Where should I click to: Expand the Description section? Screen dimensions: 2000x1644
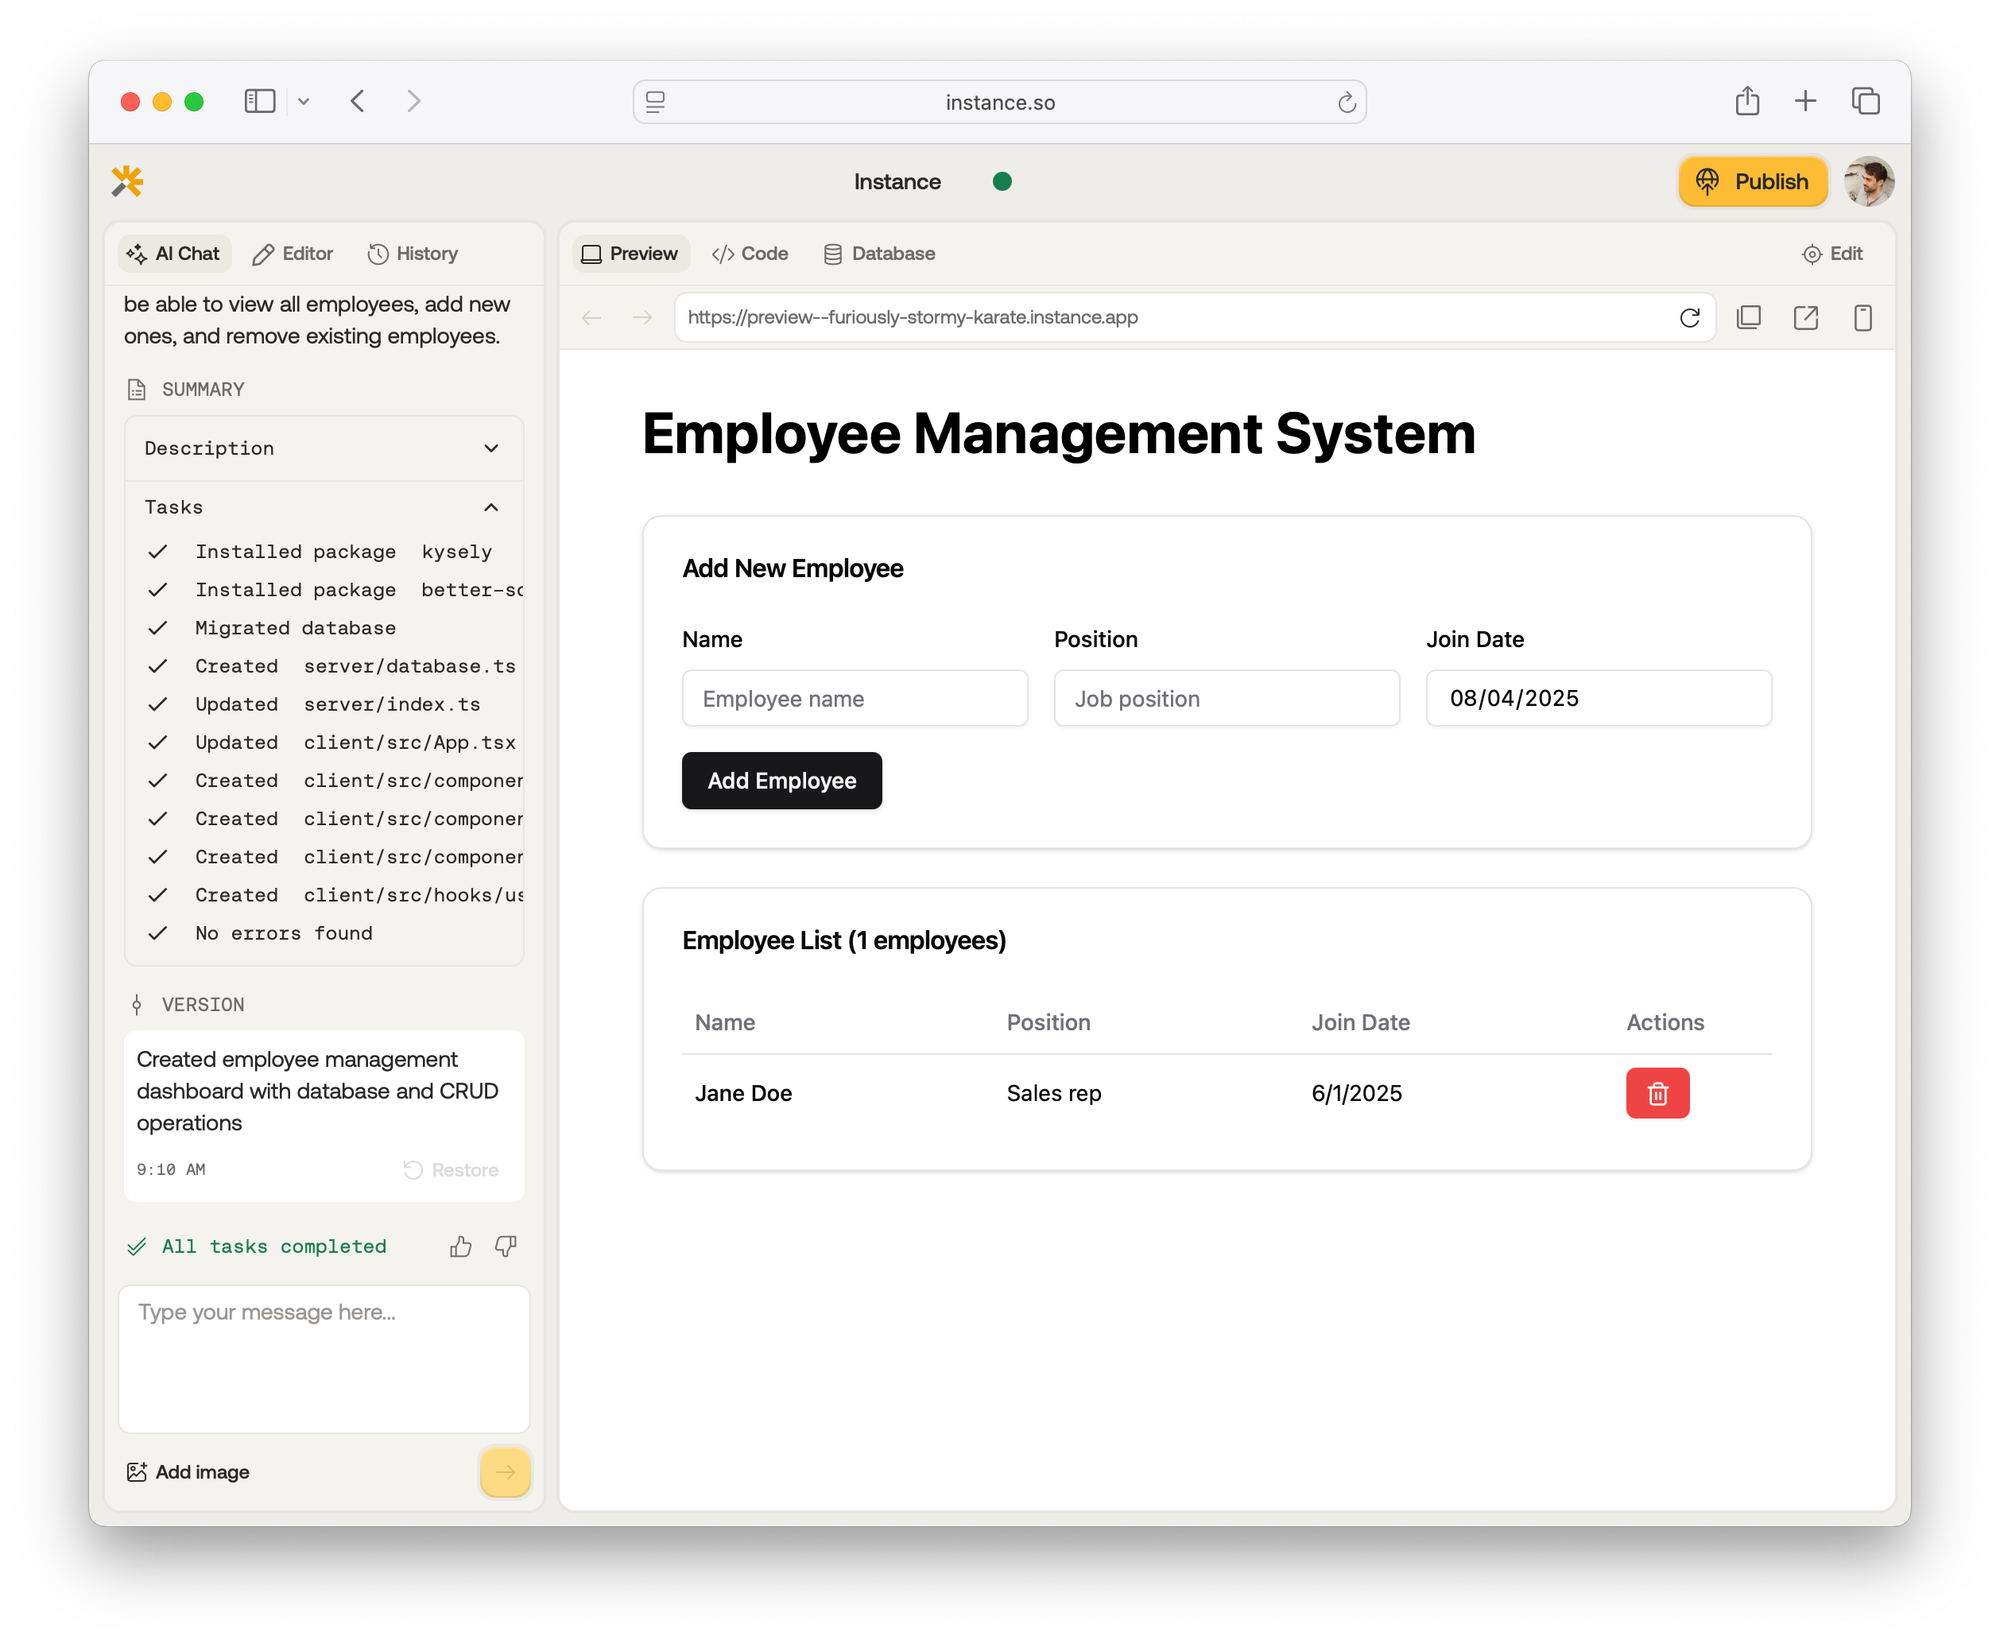(x=491, y=448)
